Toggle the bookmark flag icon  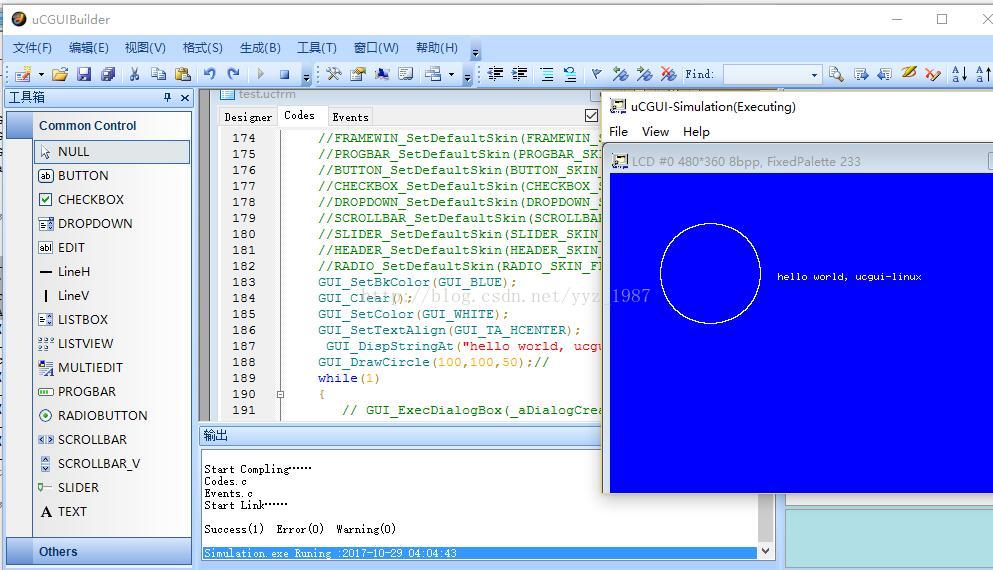coord(597,74)
